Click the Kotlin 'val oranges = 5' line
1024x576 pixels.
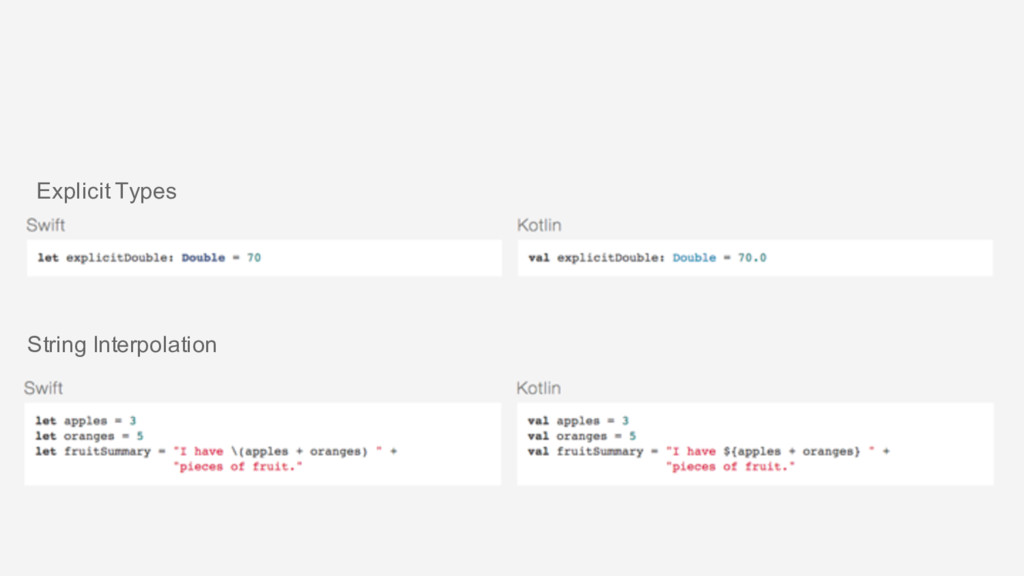(582, 436)
